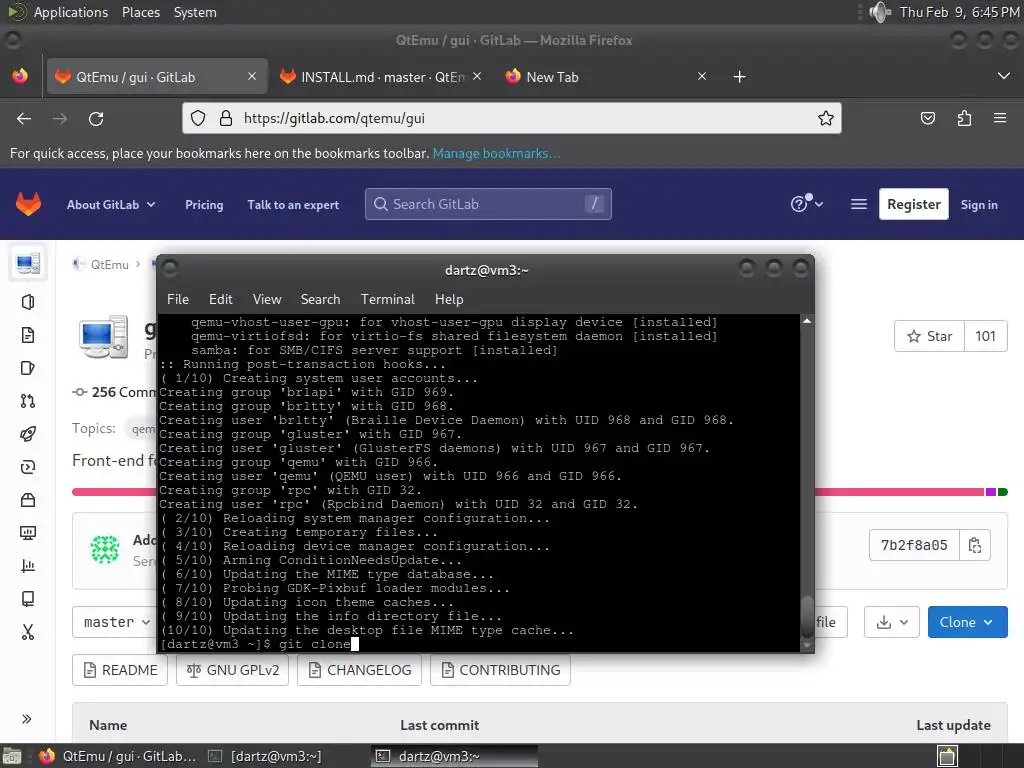Switch to the INSTALL.md tab

(x=382, y=77)
